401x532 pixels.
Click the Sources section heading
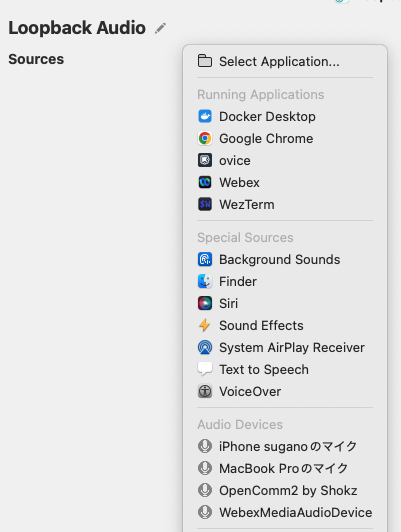pos(36,59)
